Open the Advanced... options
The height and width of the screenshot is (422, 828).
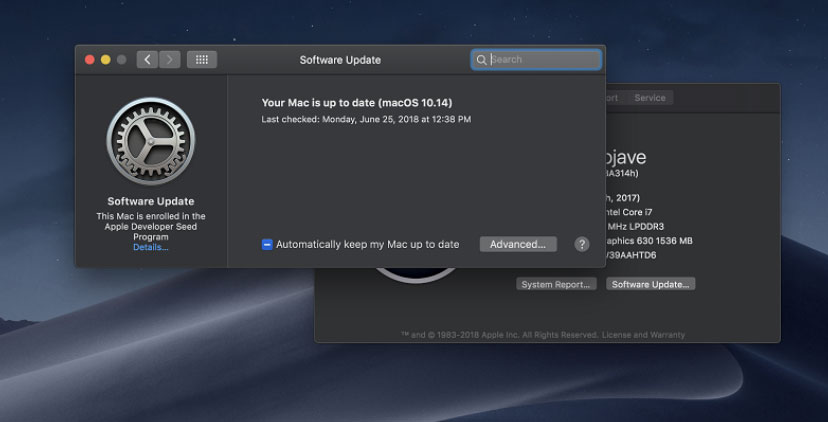click(x=518, y=244)
